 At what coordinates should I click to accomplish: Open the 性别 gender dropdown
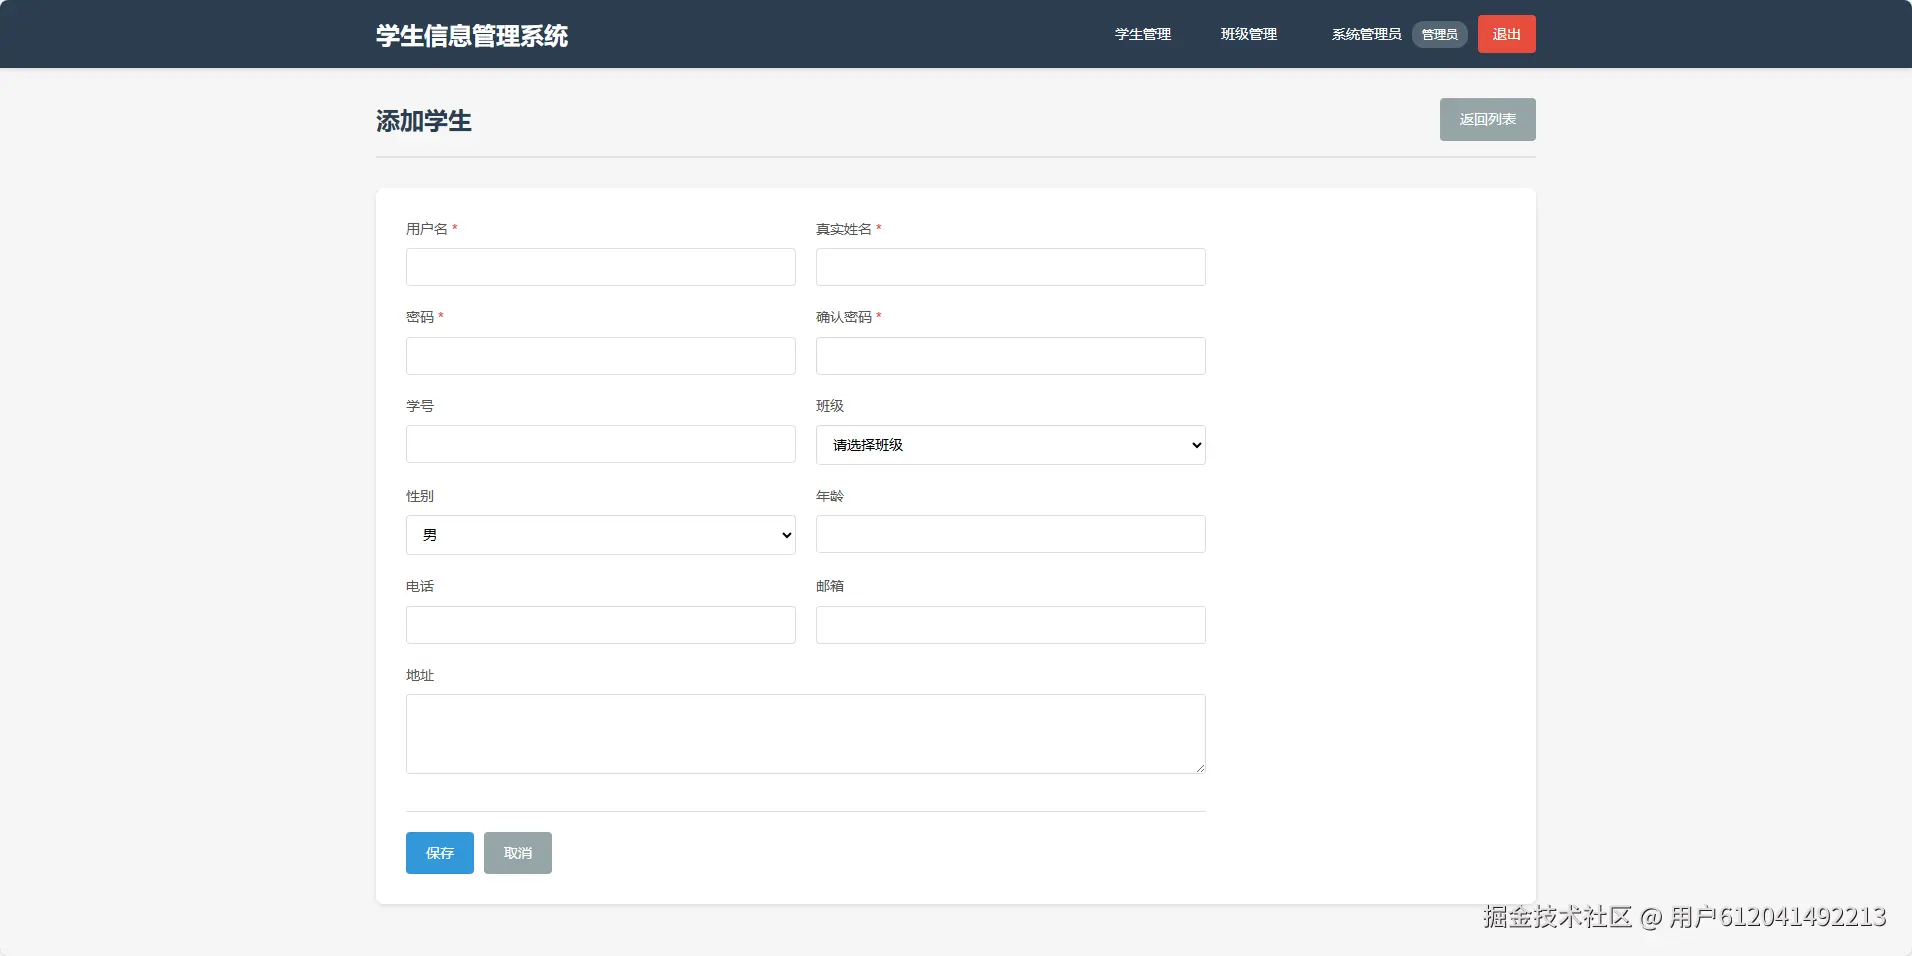(599, 534)
